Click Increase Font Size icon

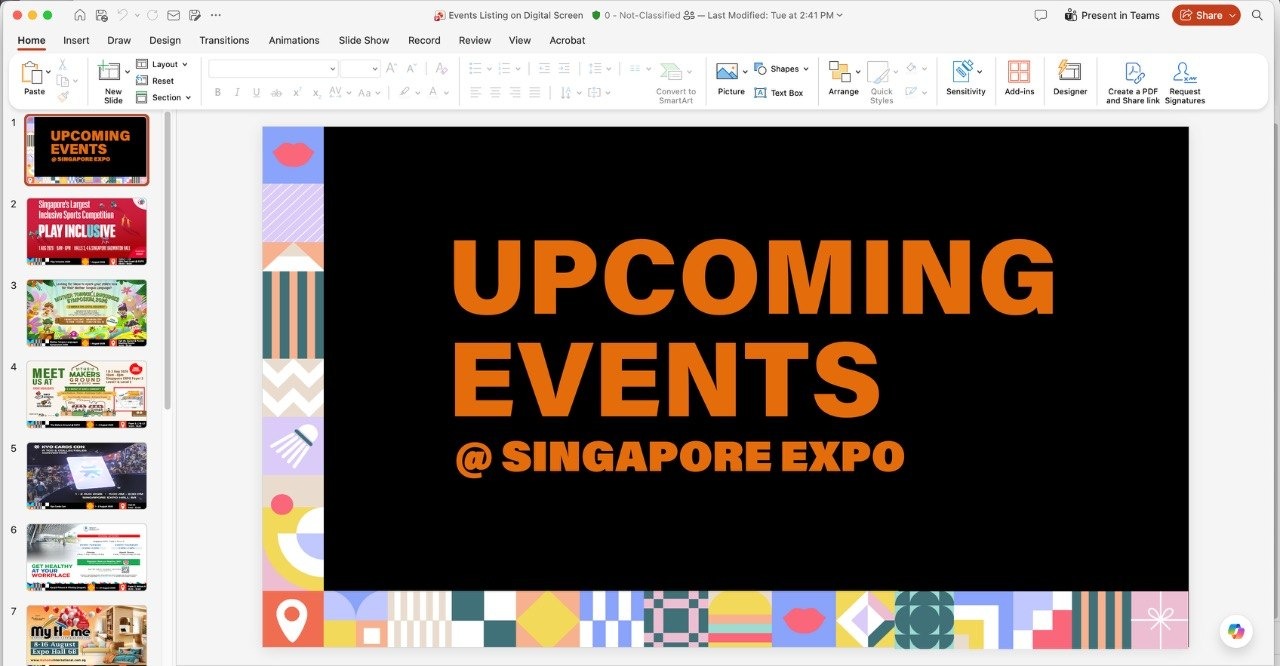click(x=391, y=68)
